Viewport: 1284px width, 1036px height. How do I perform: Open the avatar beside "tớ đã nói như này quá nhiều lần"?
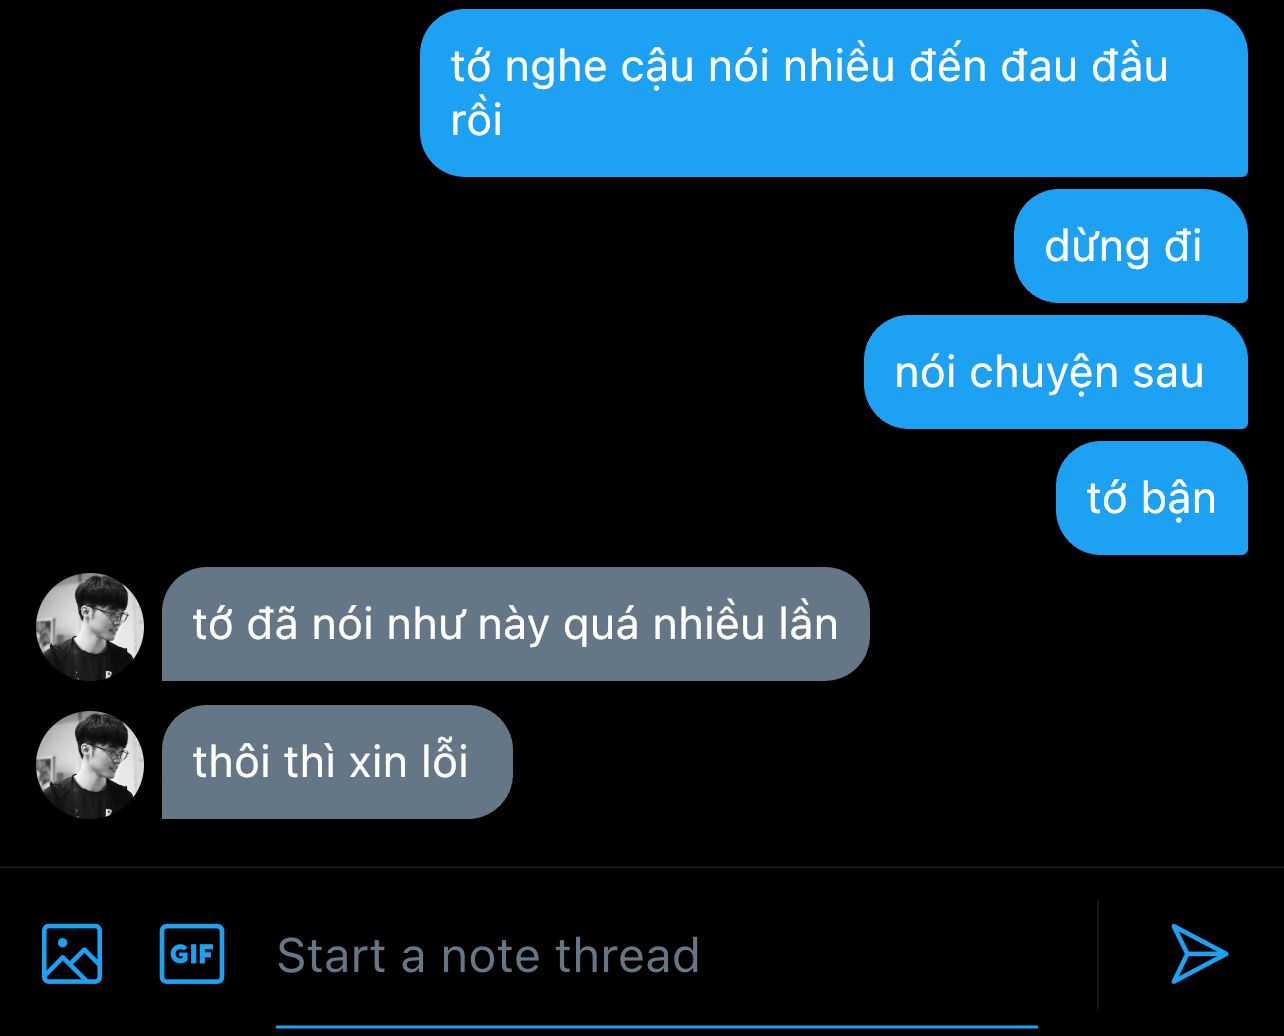click(90, 627)
